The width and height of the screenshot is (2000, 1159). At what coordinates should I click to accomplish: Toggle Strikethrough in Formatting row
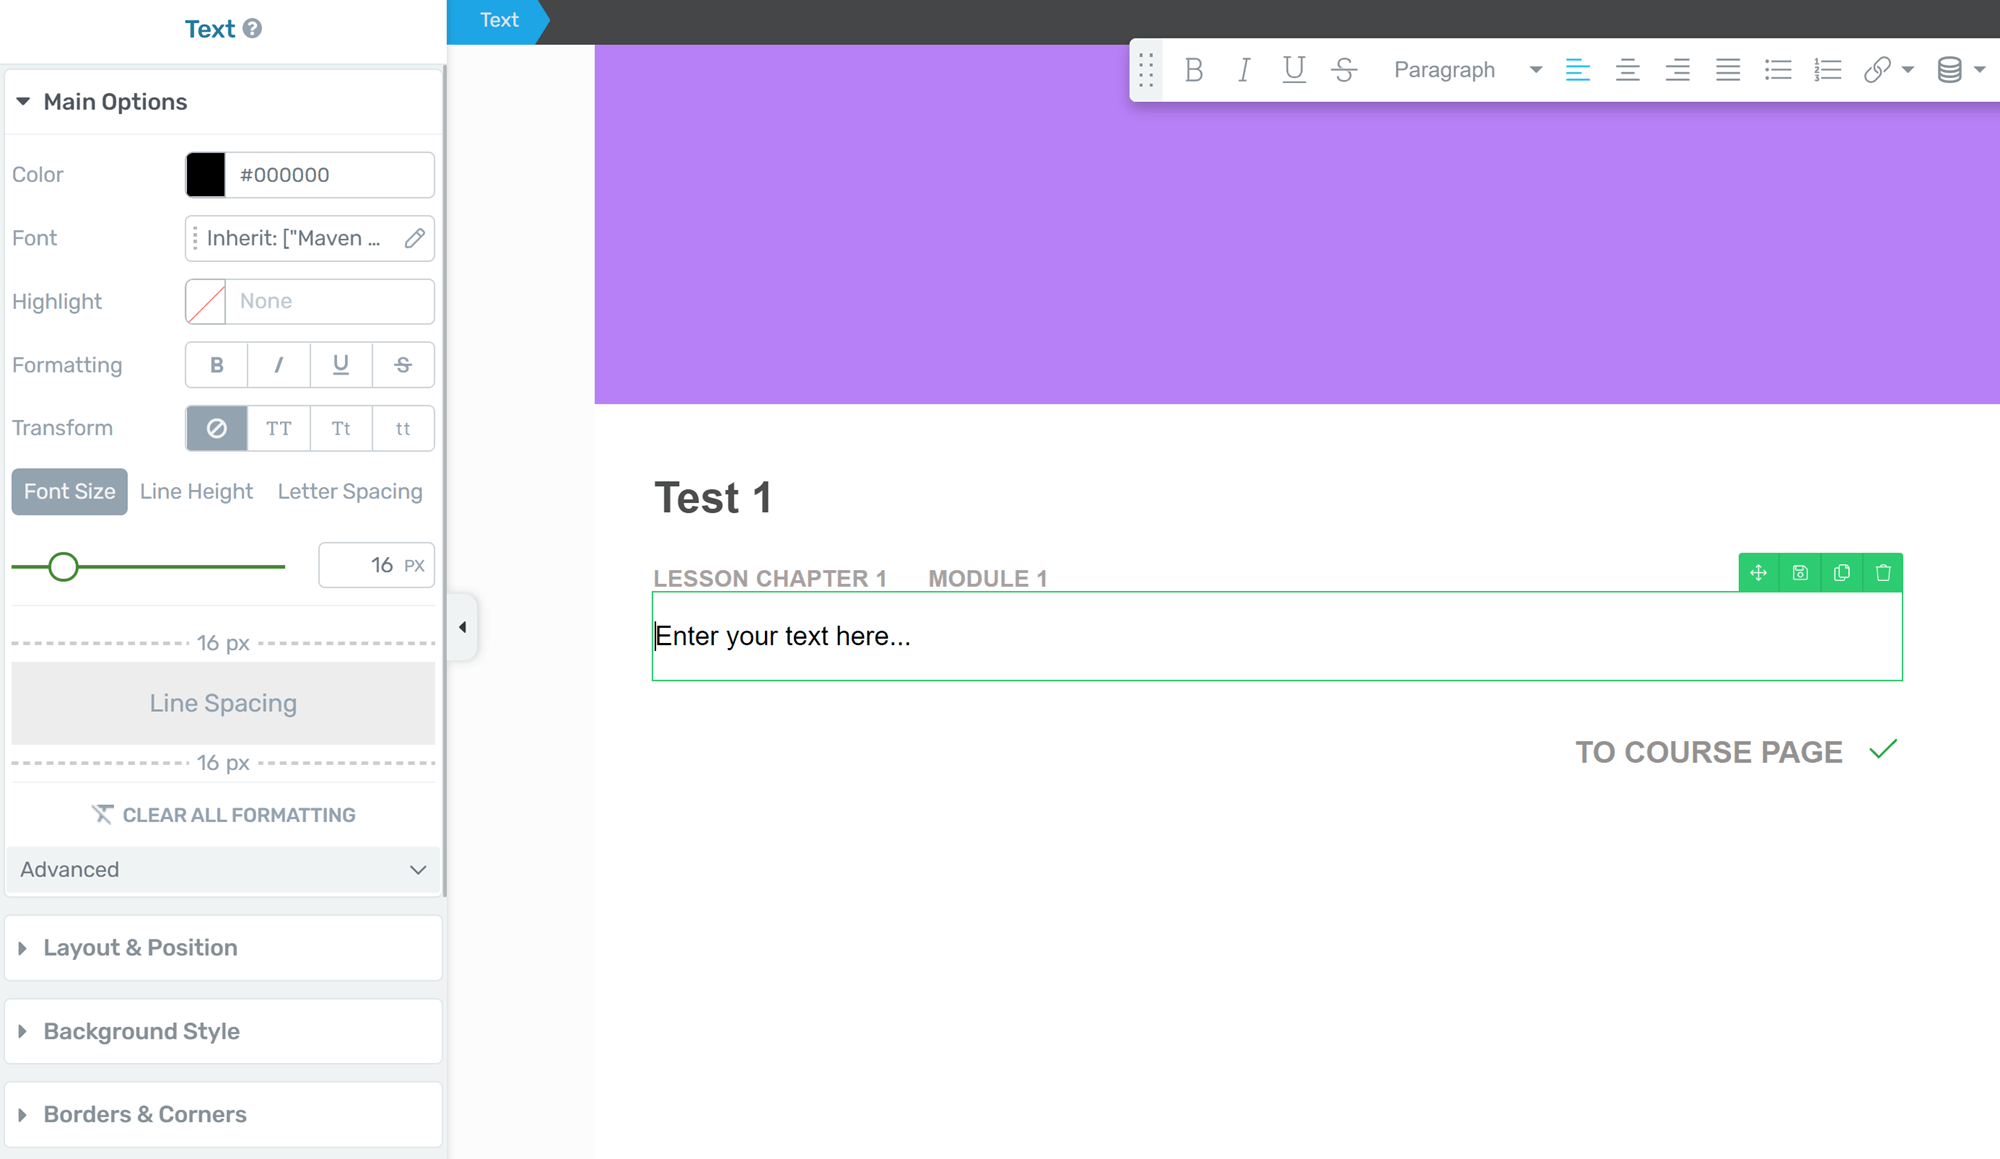(x=403, y=365)
